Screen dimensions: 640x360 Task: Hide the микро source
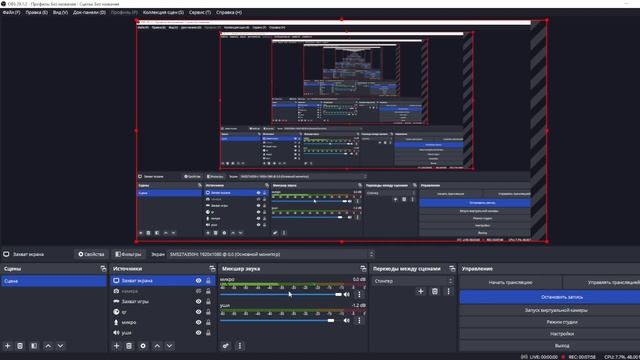point(198,322)
